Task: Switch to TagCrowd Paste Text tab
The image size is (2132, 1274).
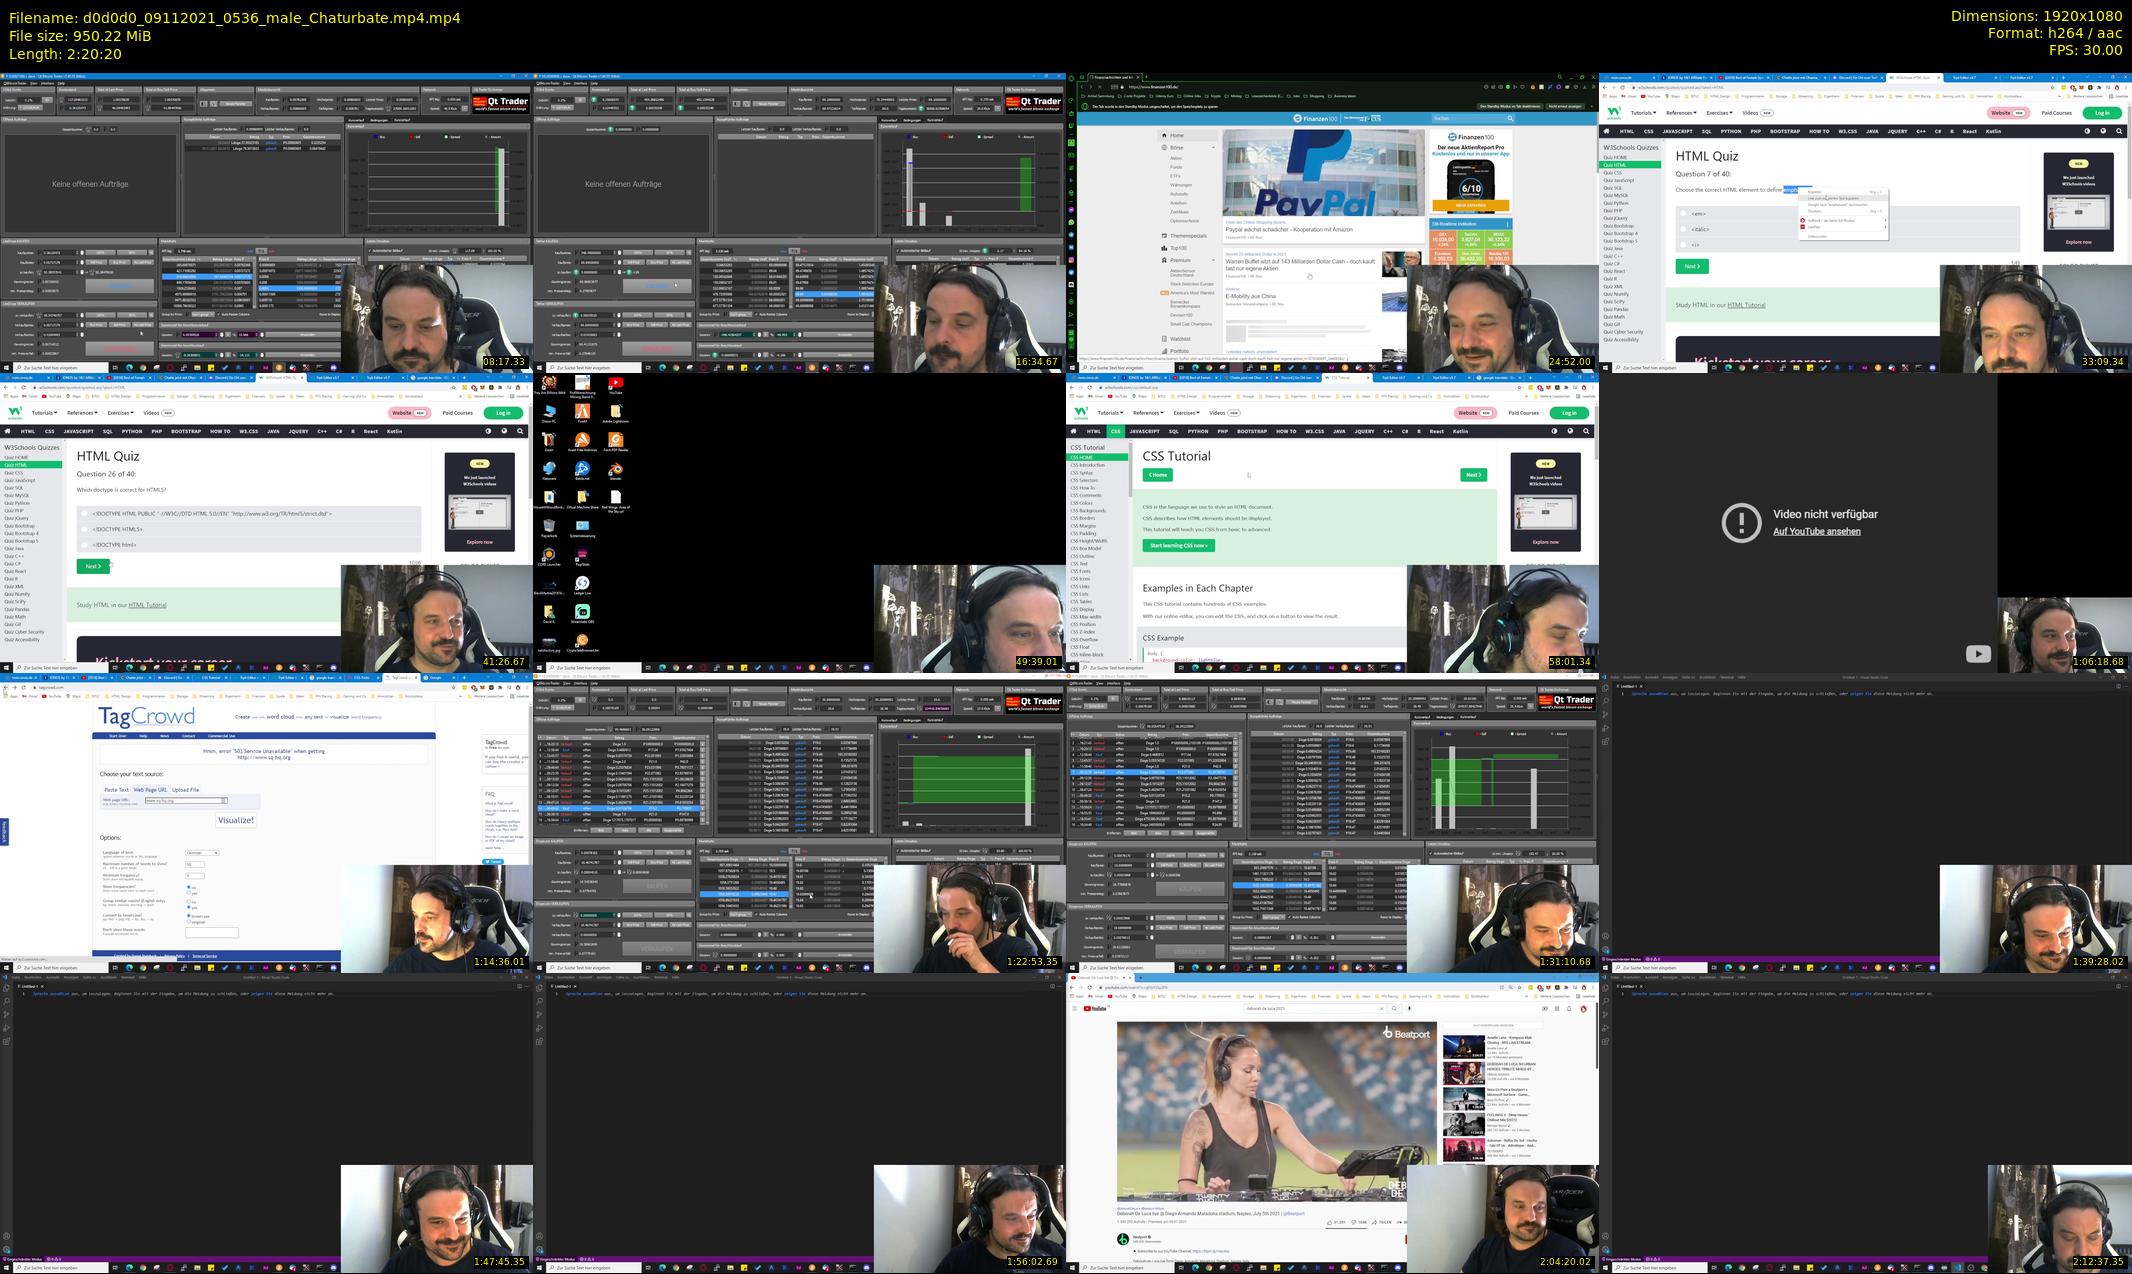Action: (x=117, y=790)
